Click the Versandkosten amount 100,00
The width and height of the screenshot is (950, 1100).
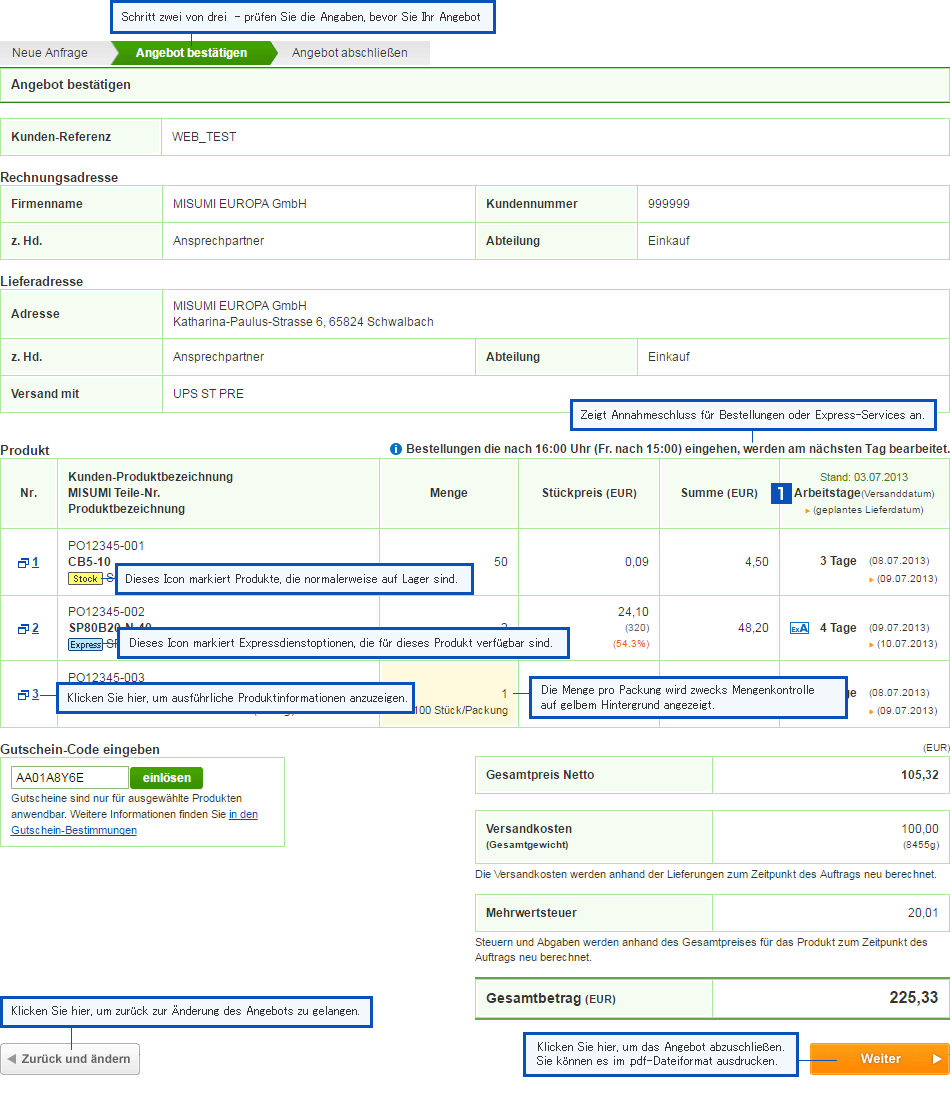(920, 829)
